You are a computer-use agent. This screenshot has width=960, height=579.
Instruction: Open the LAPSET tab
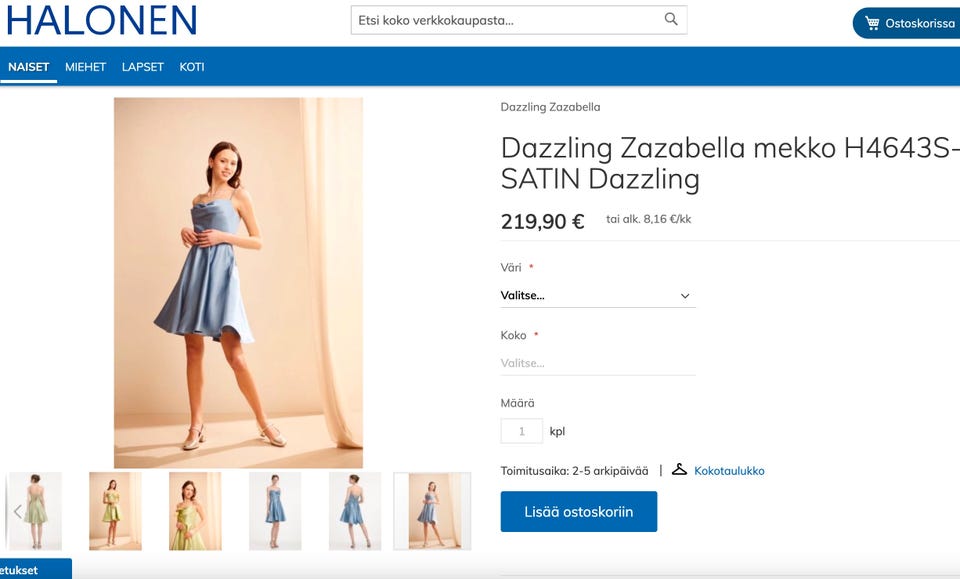(x=143, y=67)
